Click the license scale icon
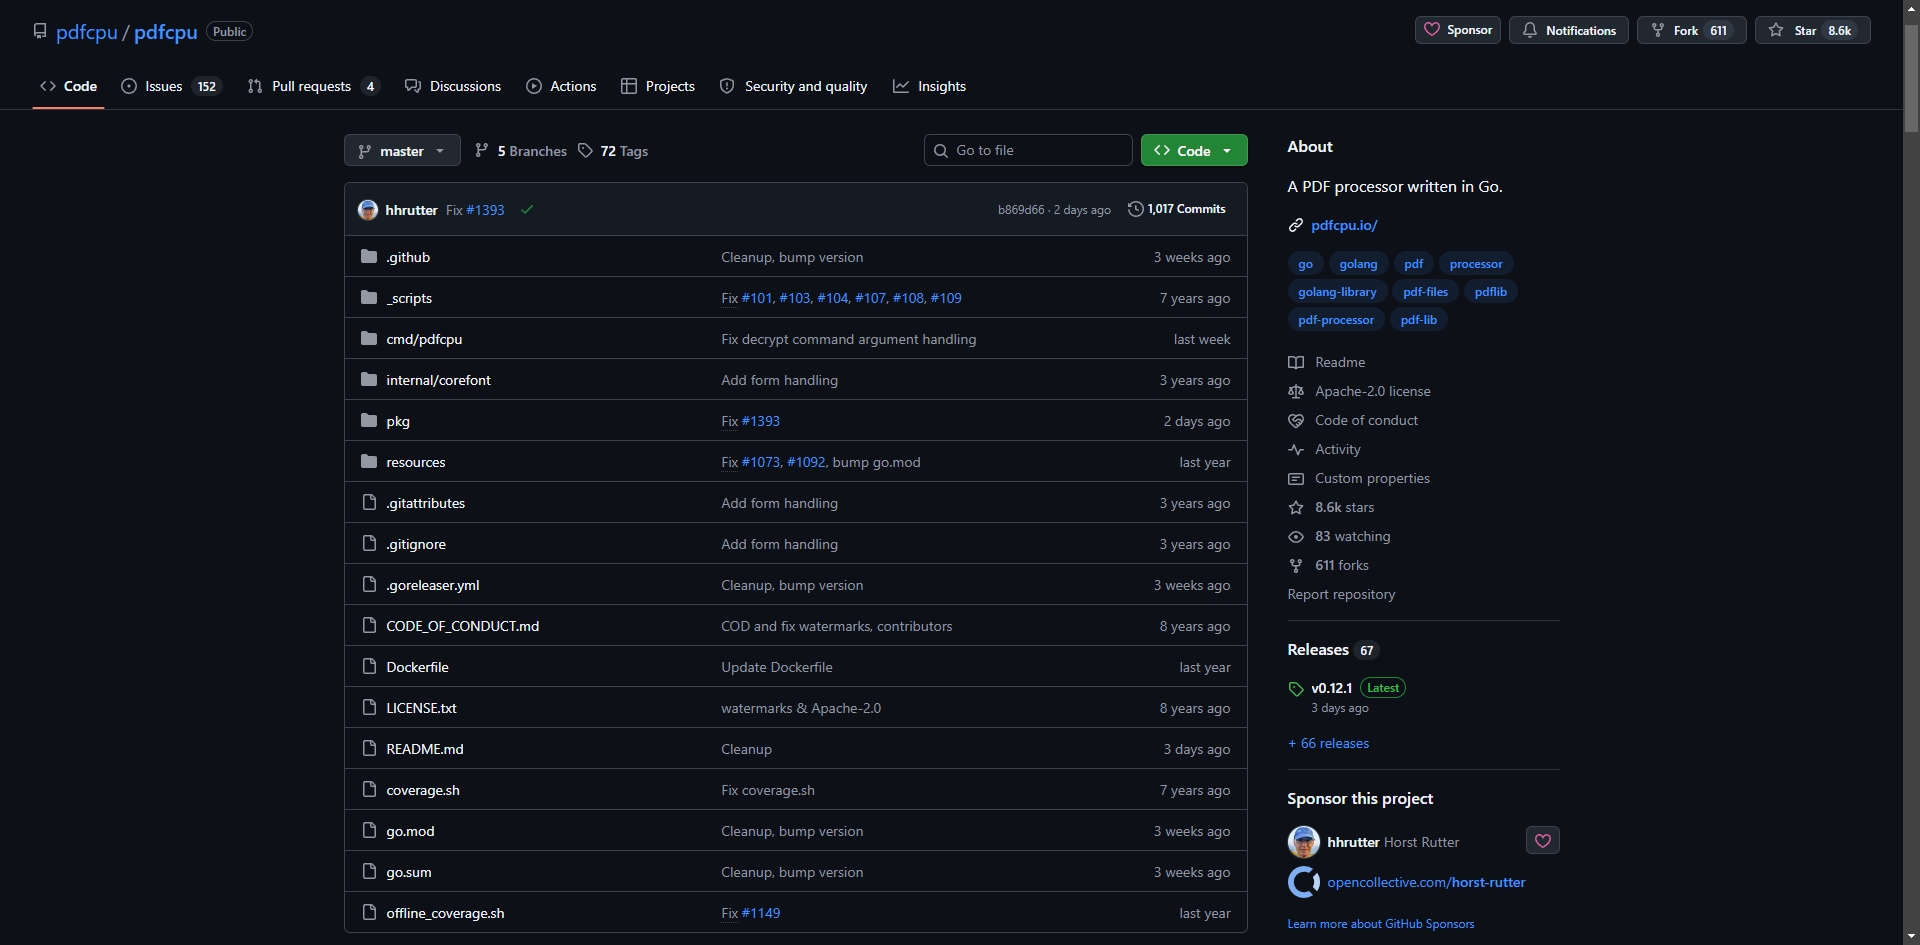The width and height of the screenshot is (1920, 945). coord(1296,391)
